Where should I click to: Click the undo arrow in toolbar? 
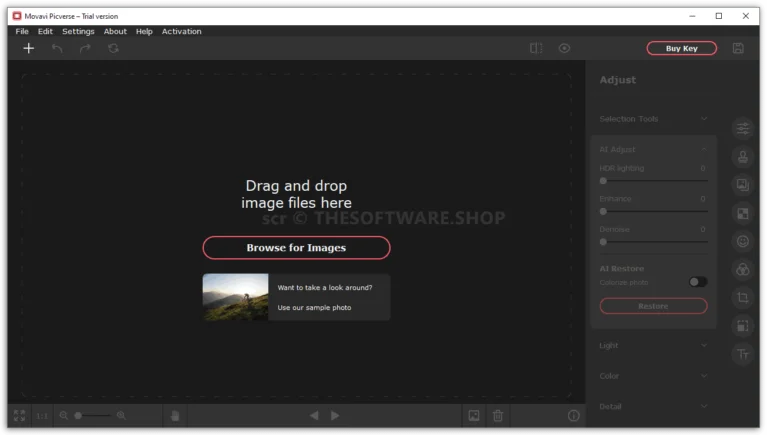[57, 48]
